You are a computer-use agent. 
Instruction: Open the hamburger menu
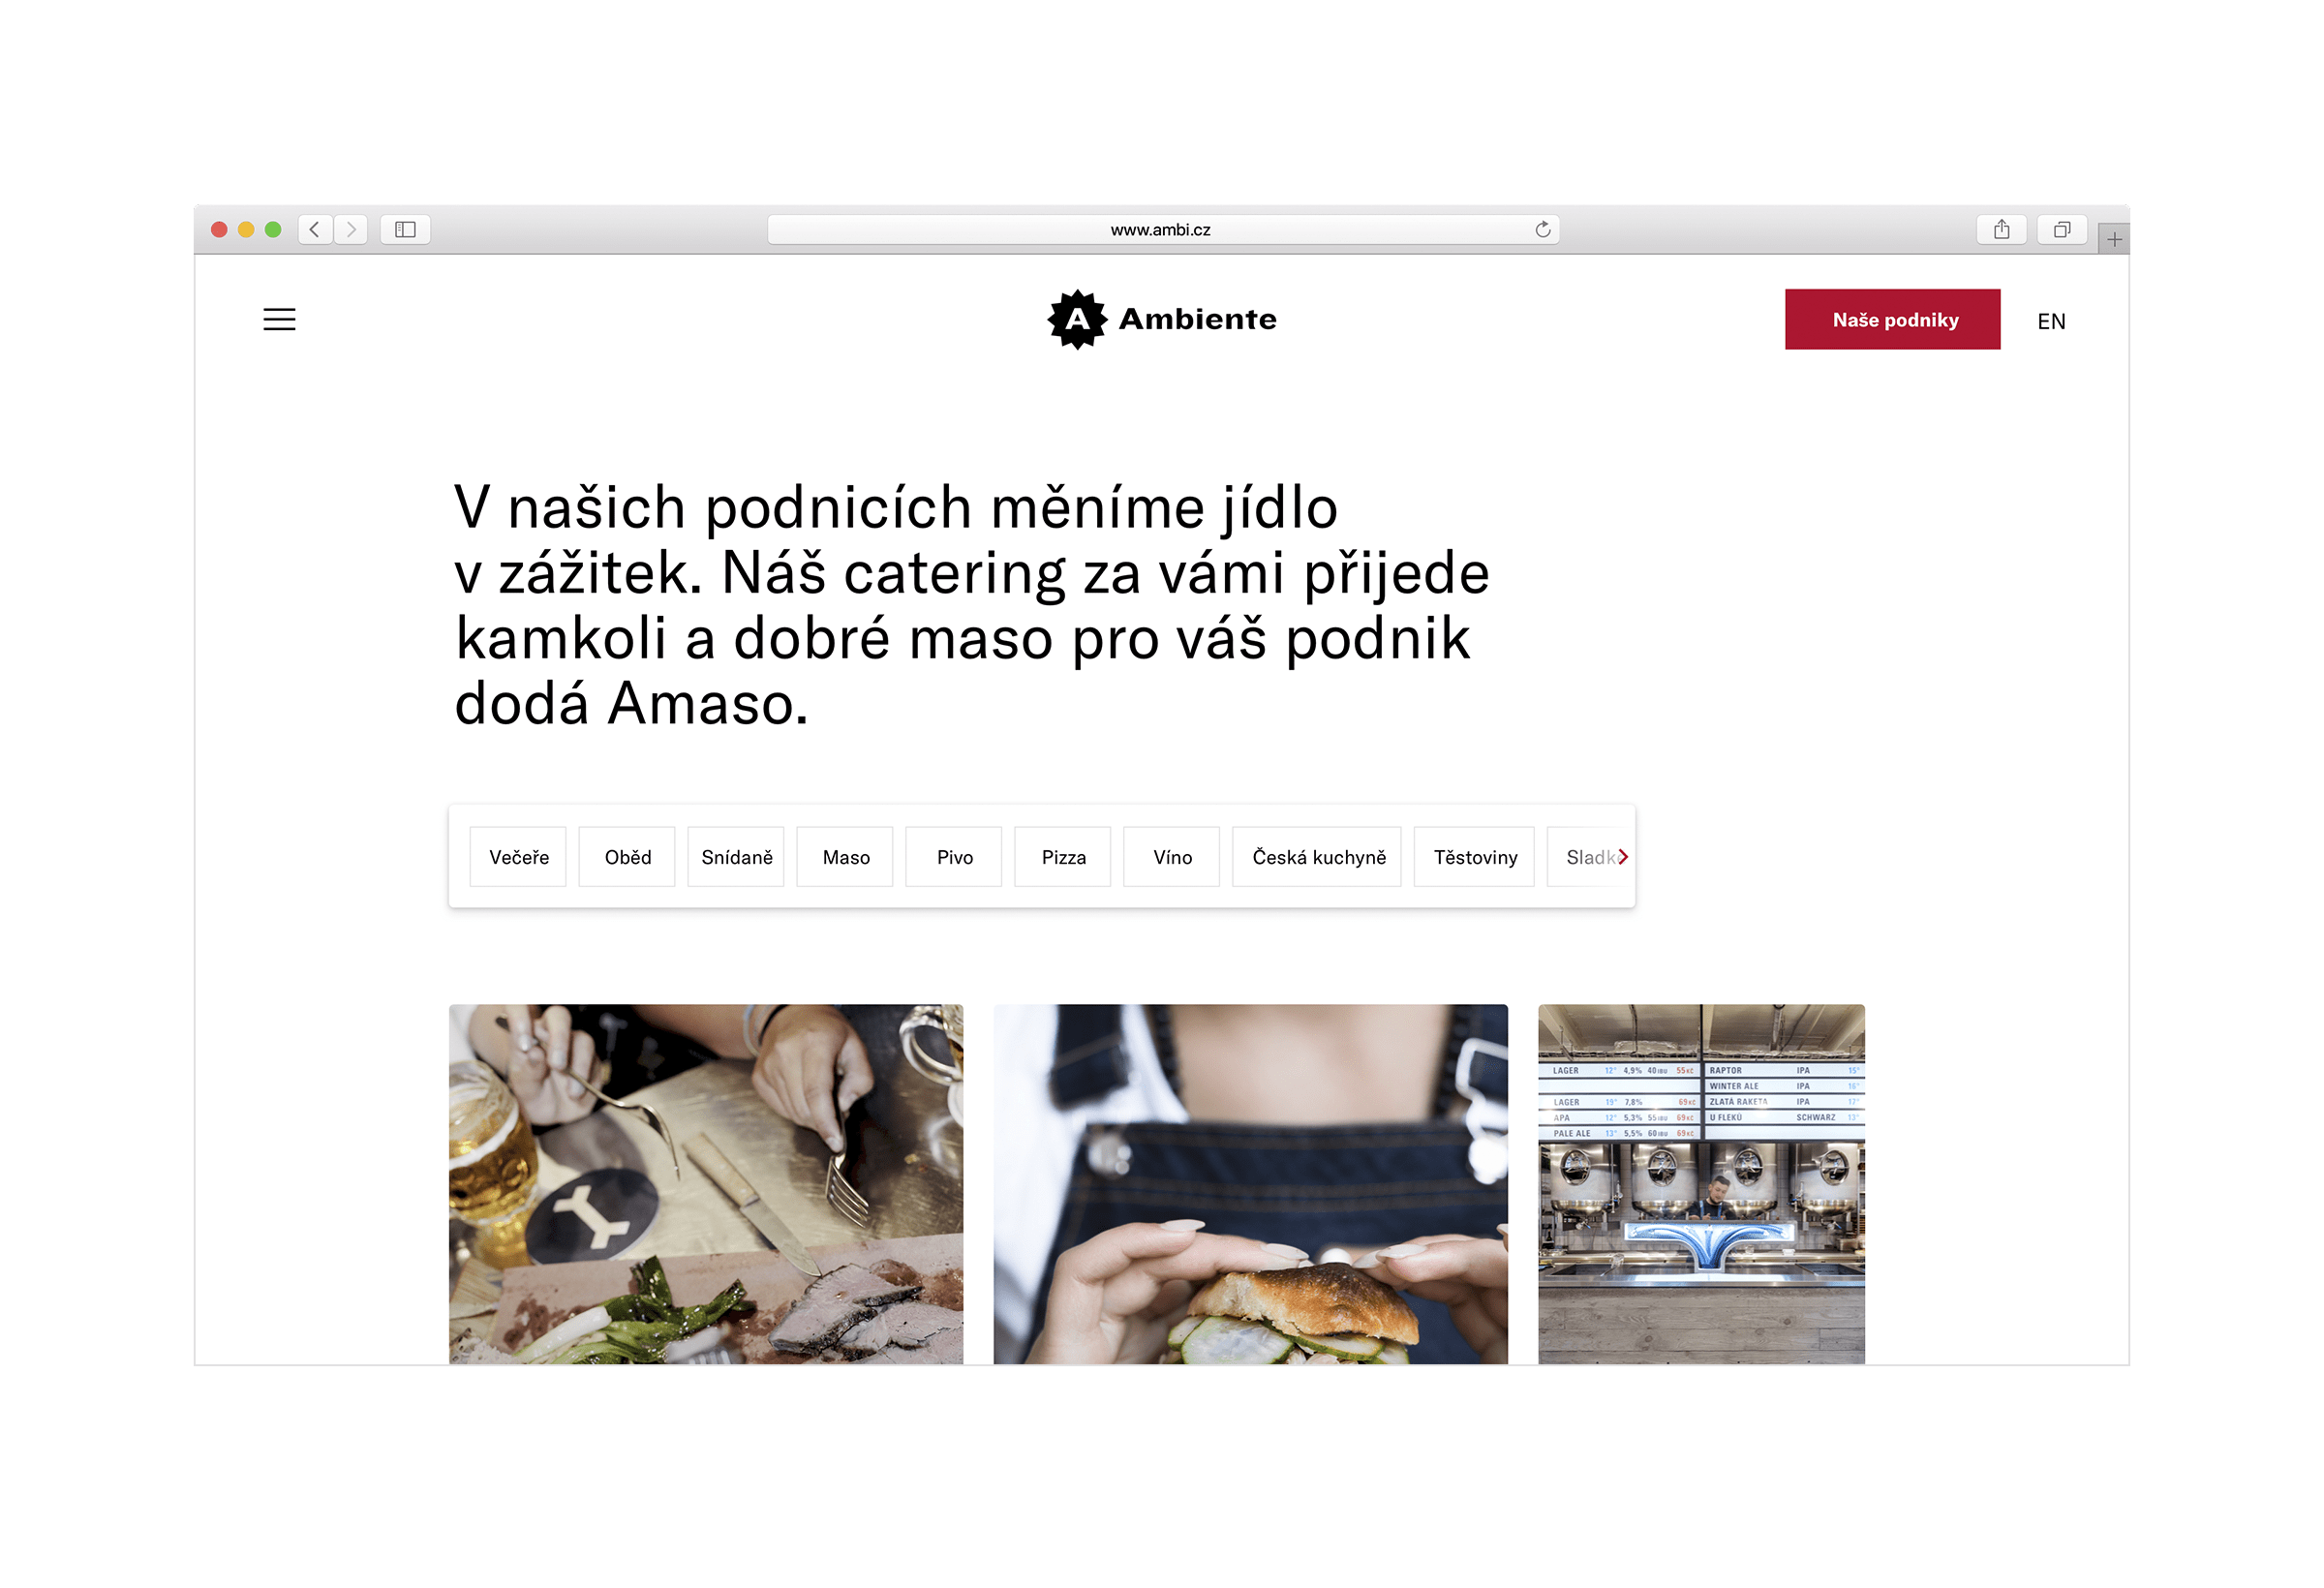(x=279, y=320)
